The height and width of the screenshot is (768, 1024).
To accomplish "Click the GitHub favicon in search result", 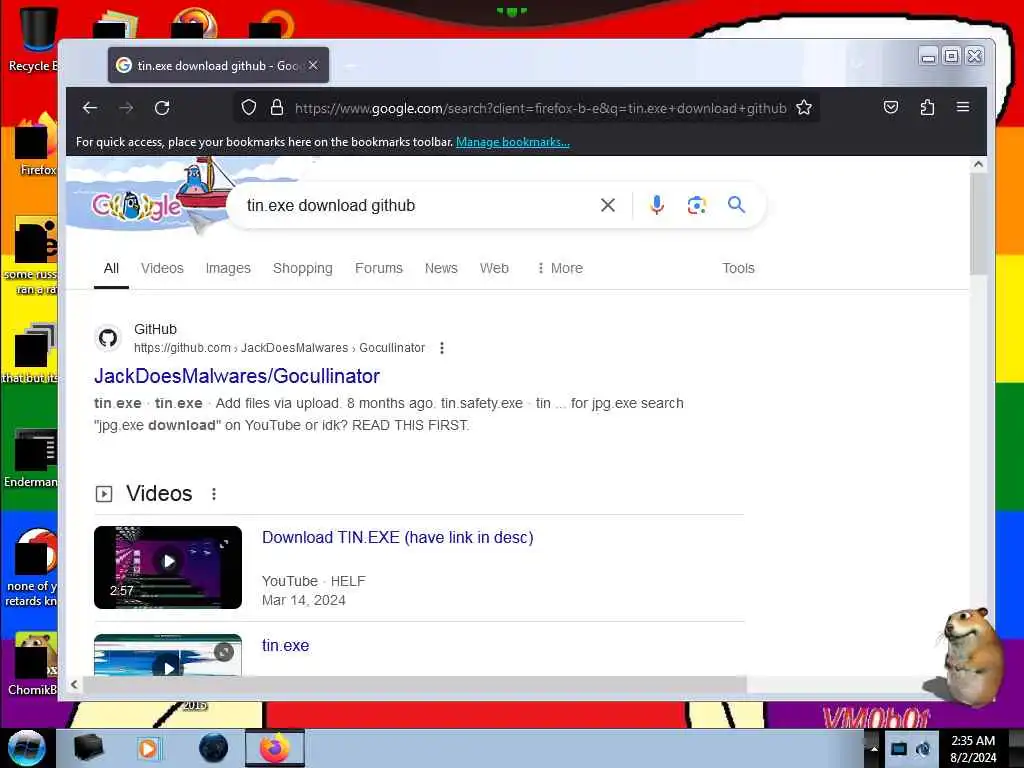I will pyautogui.click(x=108, y=338).
